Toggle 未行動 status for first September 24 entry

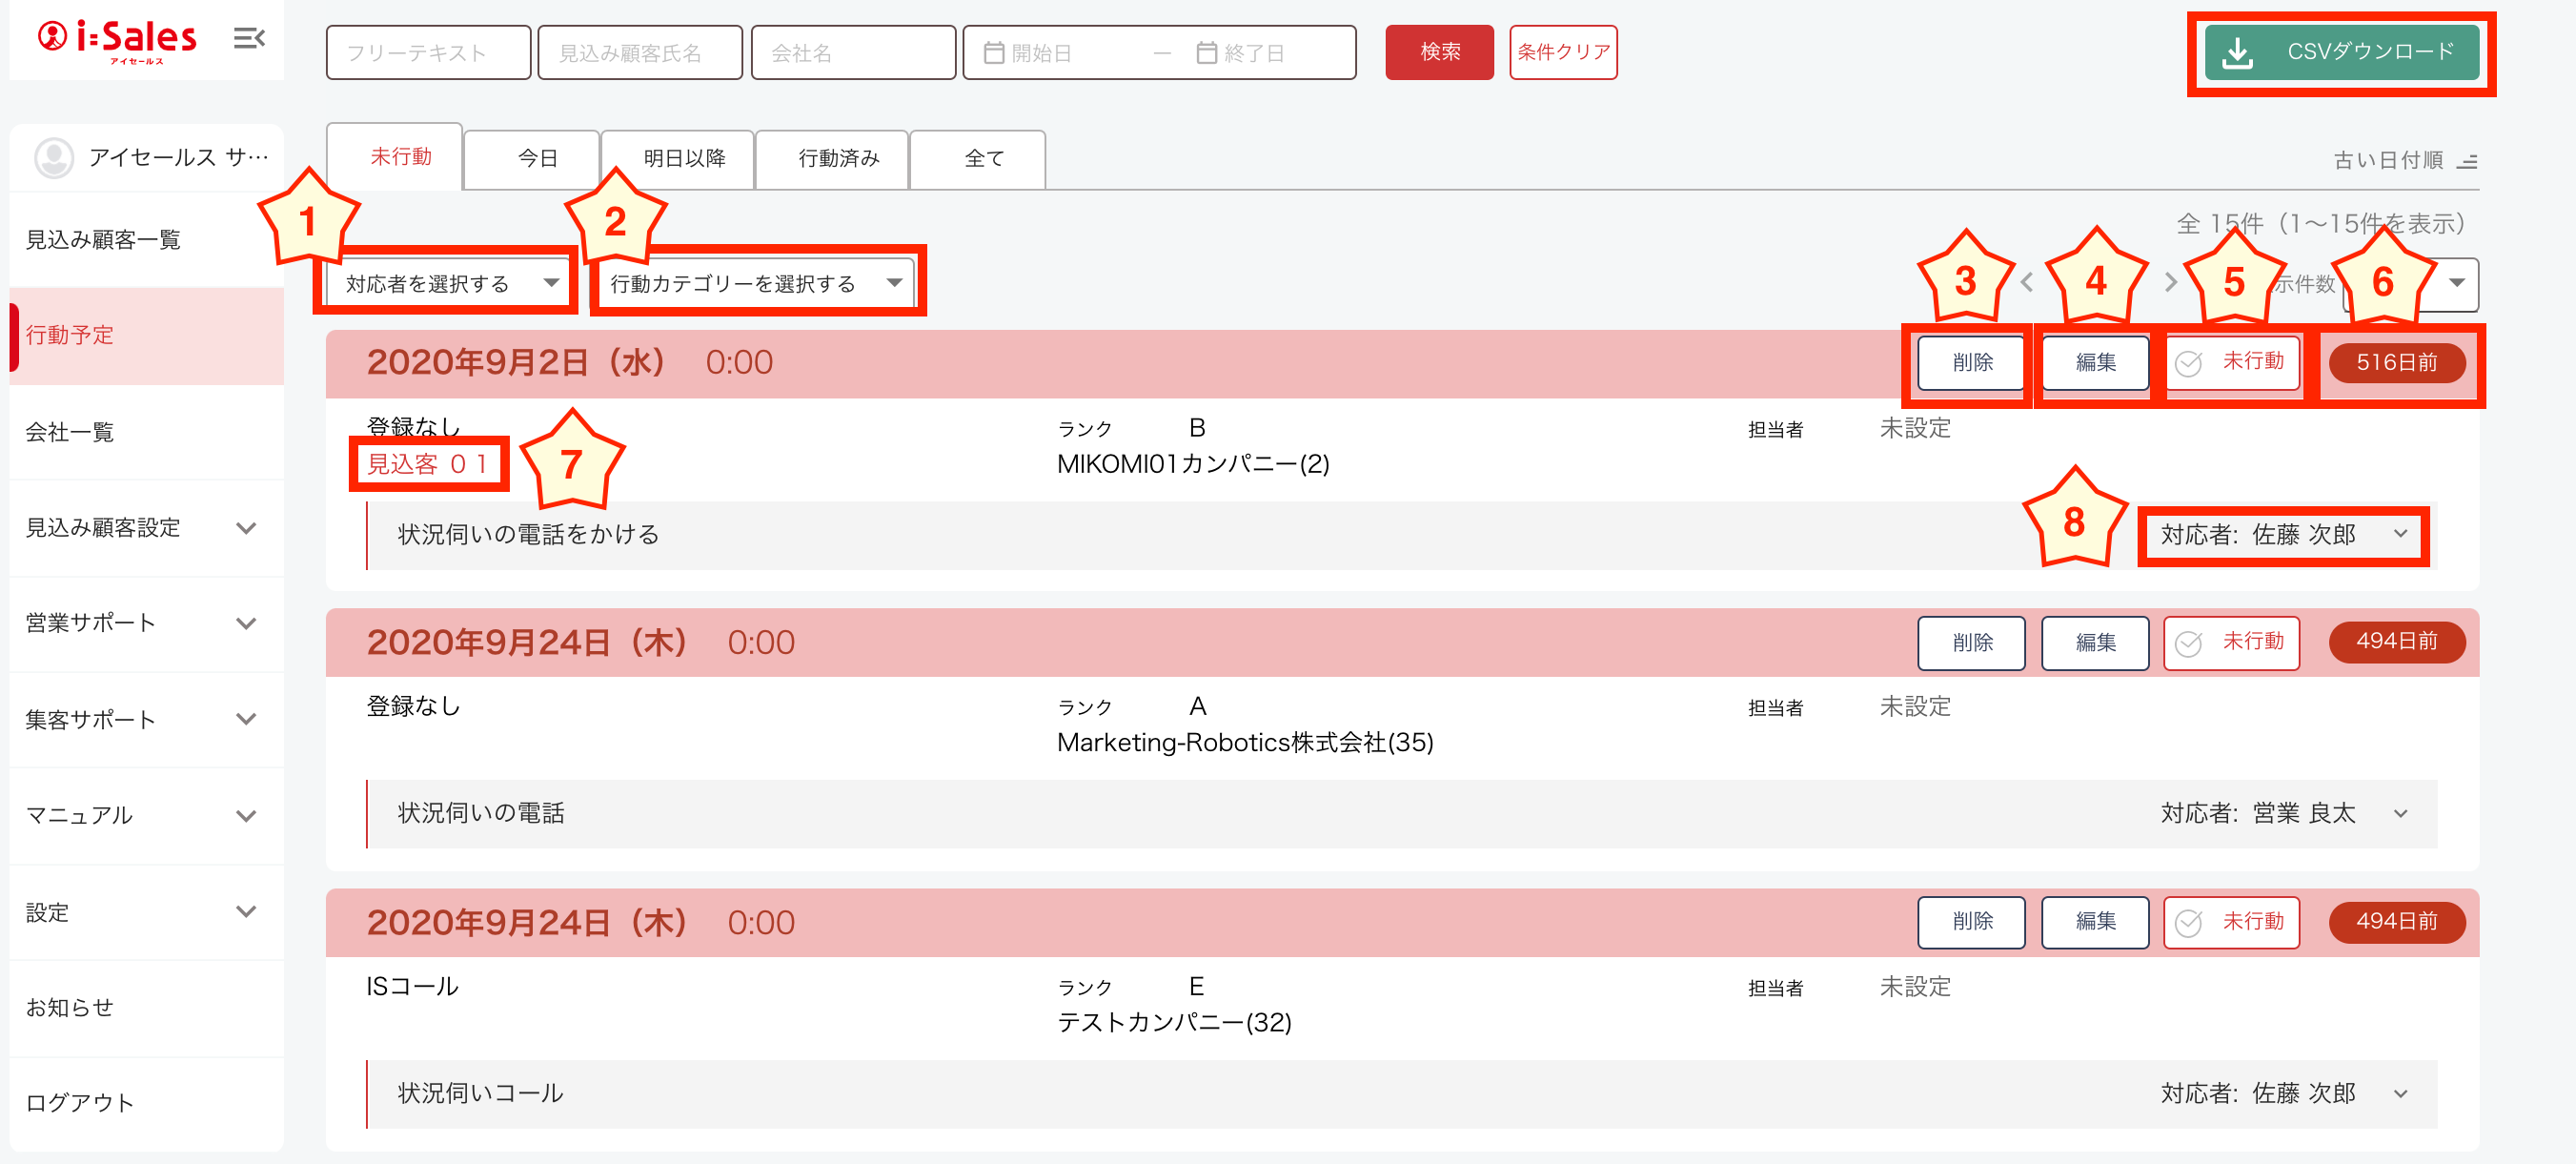tap(2231, 642)
